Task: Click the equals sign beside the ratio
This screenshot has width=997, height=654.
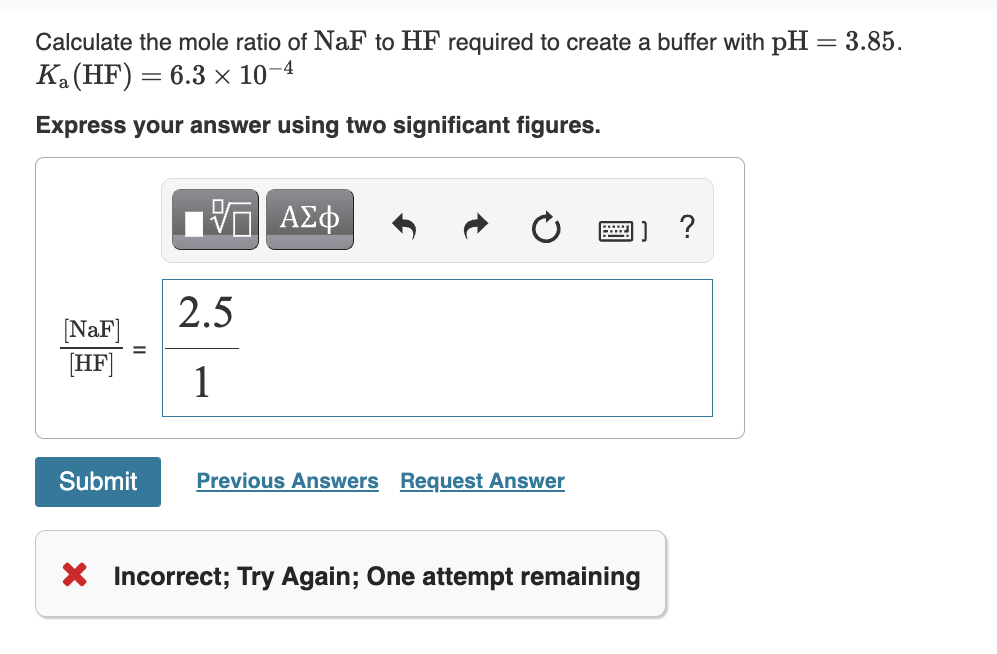Action: (139, 349)
